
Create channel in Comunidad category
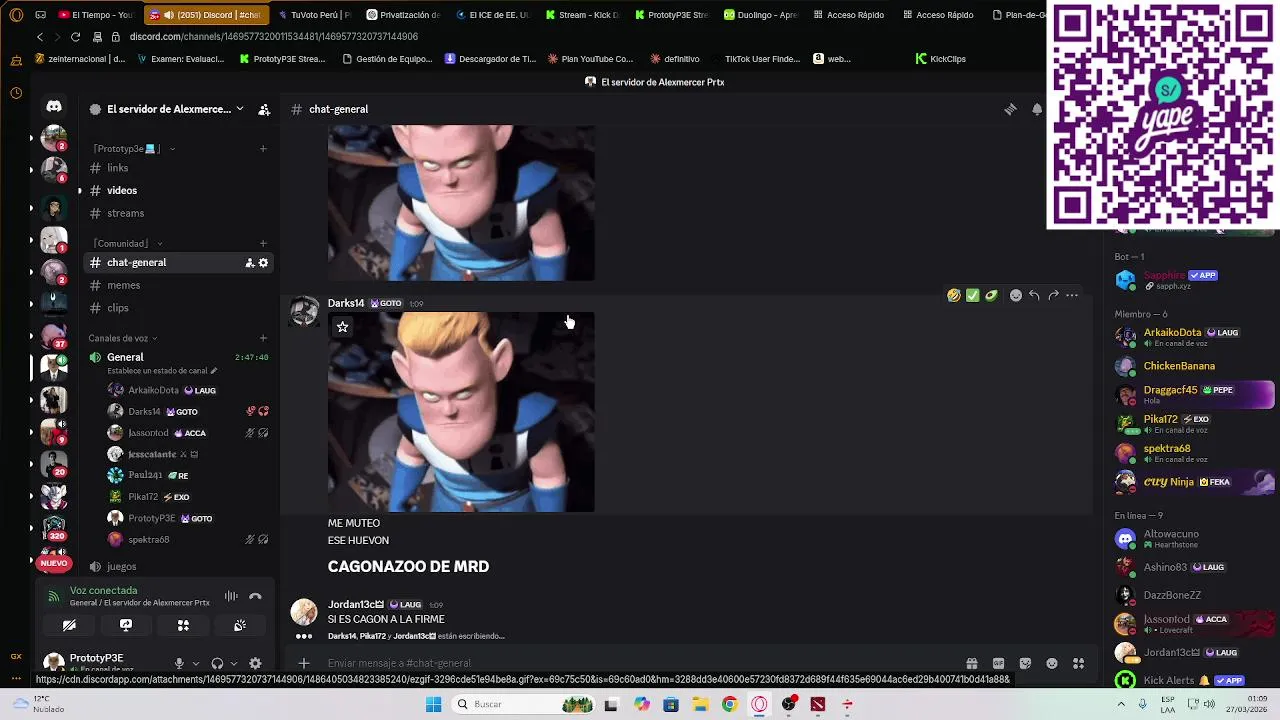tap(263, 243)
